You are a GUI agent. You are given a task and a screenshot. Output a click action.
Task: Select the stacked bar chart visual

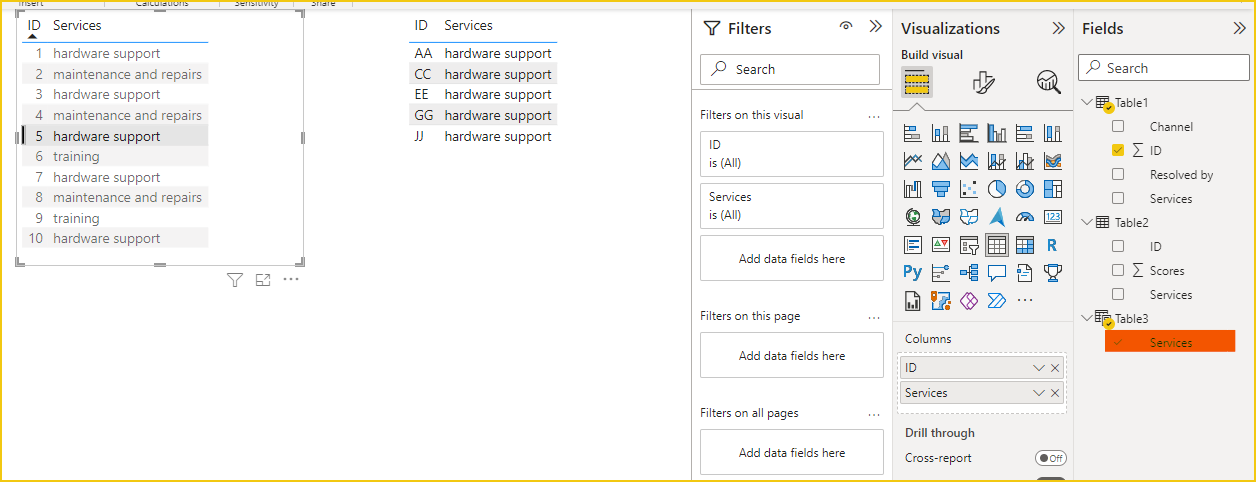[912, 133]
